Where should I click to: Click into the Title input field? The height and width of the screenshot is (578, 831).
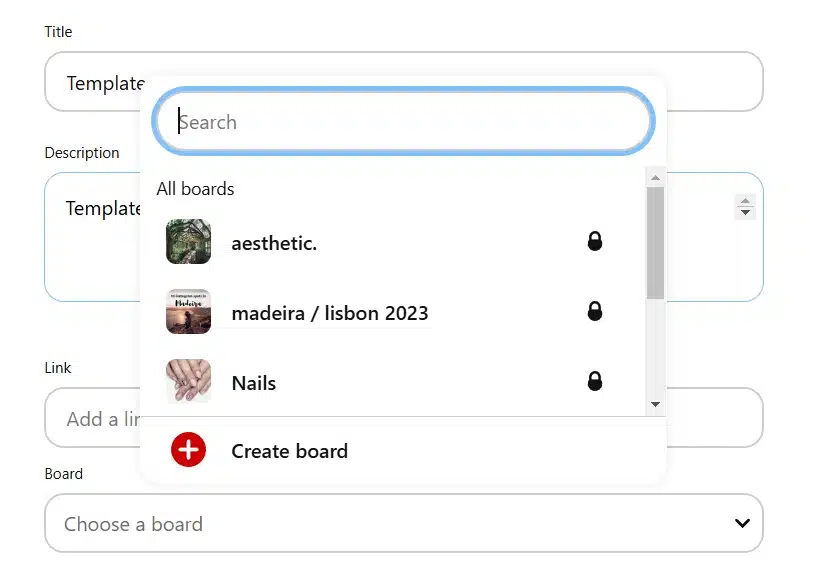(403, 82)
